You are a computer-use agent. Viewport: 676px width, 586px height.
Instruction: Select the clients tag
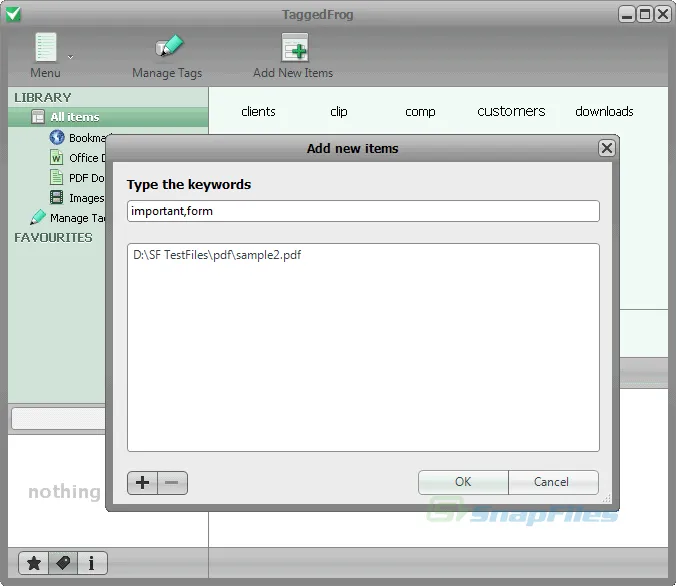(x=258, y=112)
